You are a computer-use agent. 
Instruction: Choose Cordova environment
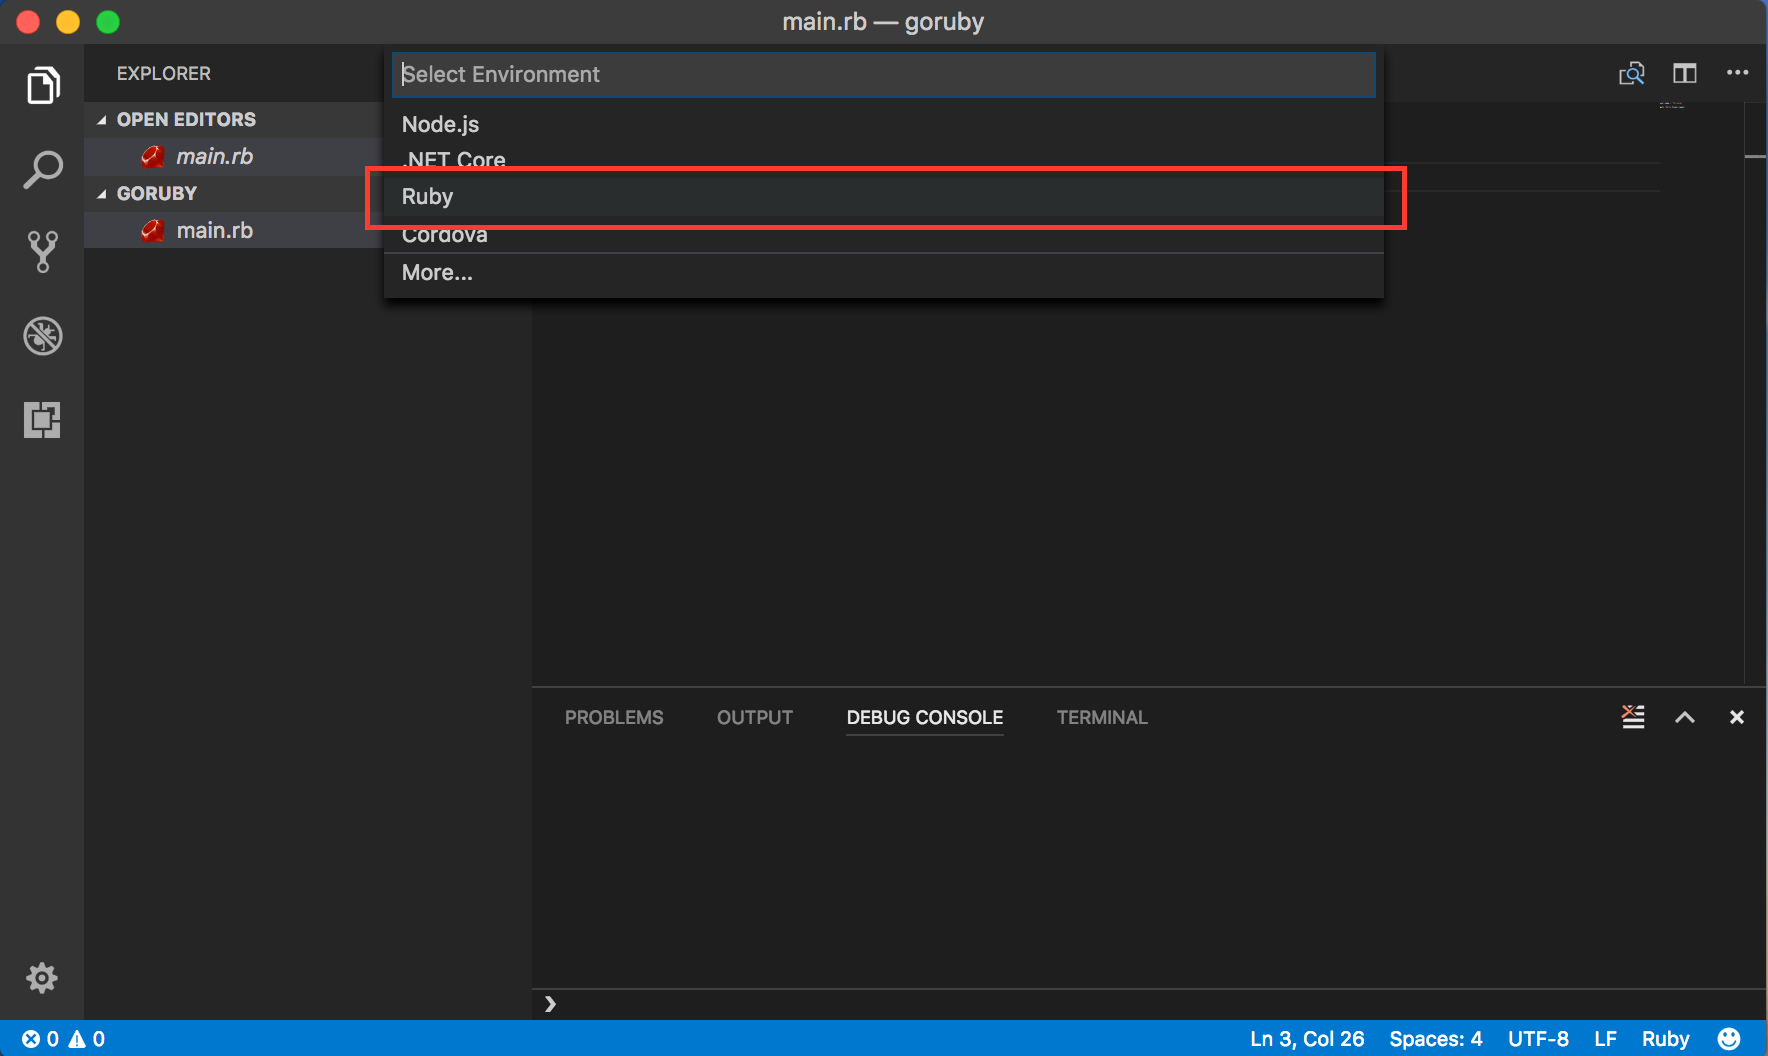884,235
